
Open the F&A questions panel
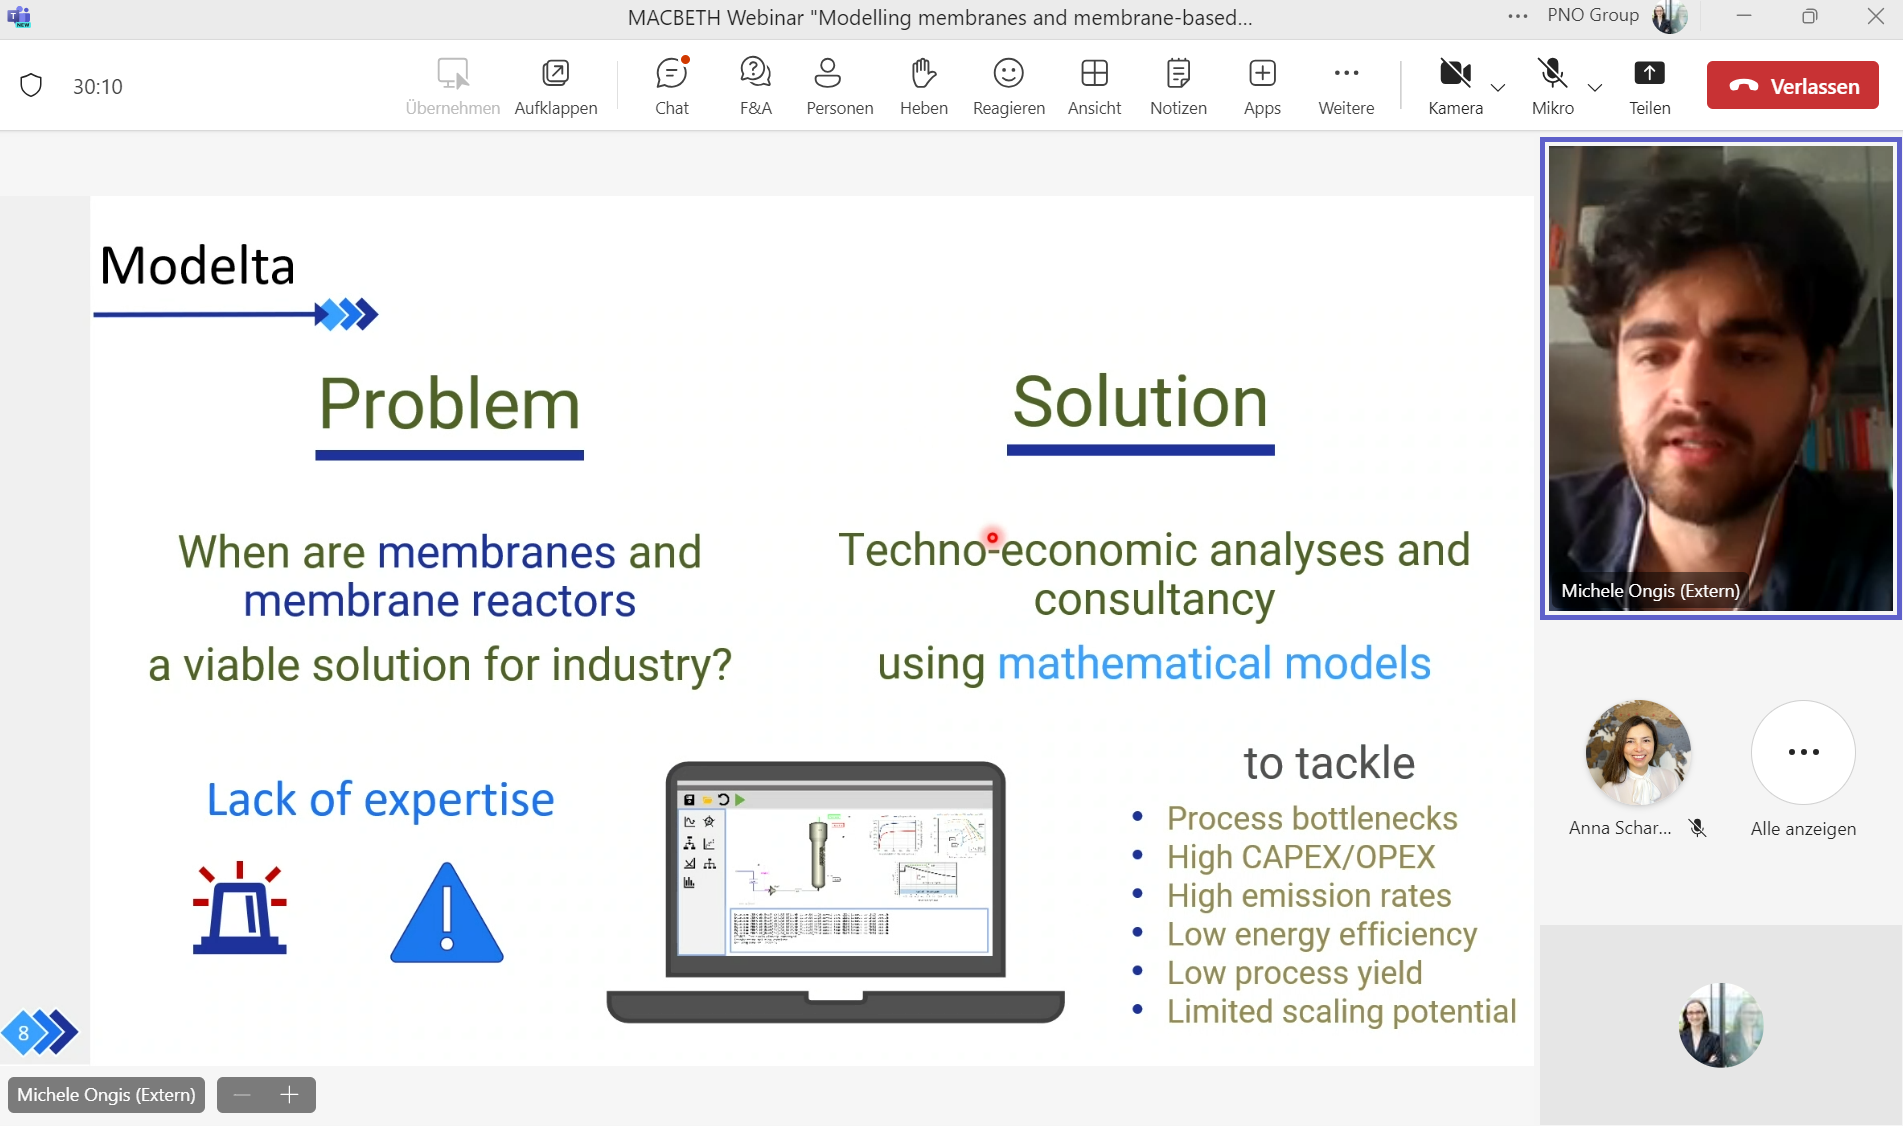point(756,86)
